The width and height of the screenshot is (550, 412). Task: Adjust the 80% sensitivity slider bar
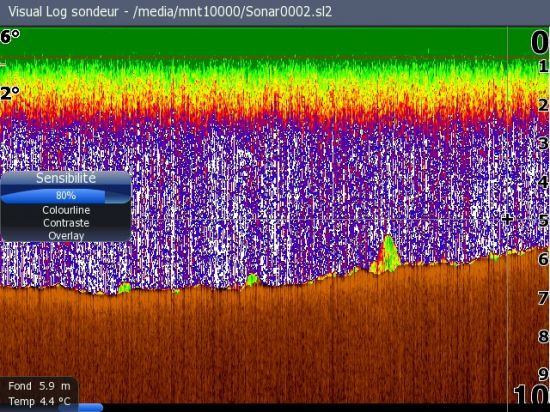point(66,195)
